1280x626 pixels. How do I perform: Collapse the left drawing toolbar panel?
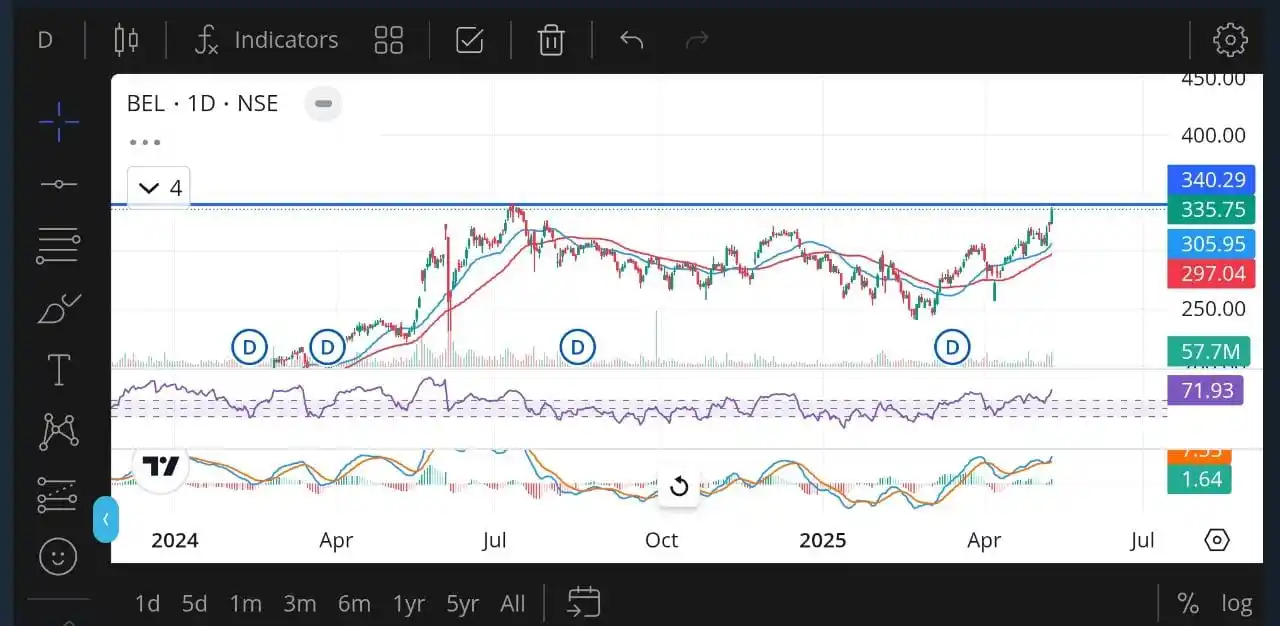pos(105,520)
